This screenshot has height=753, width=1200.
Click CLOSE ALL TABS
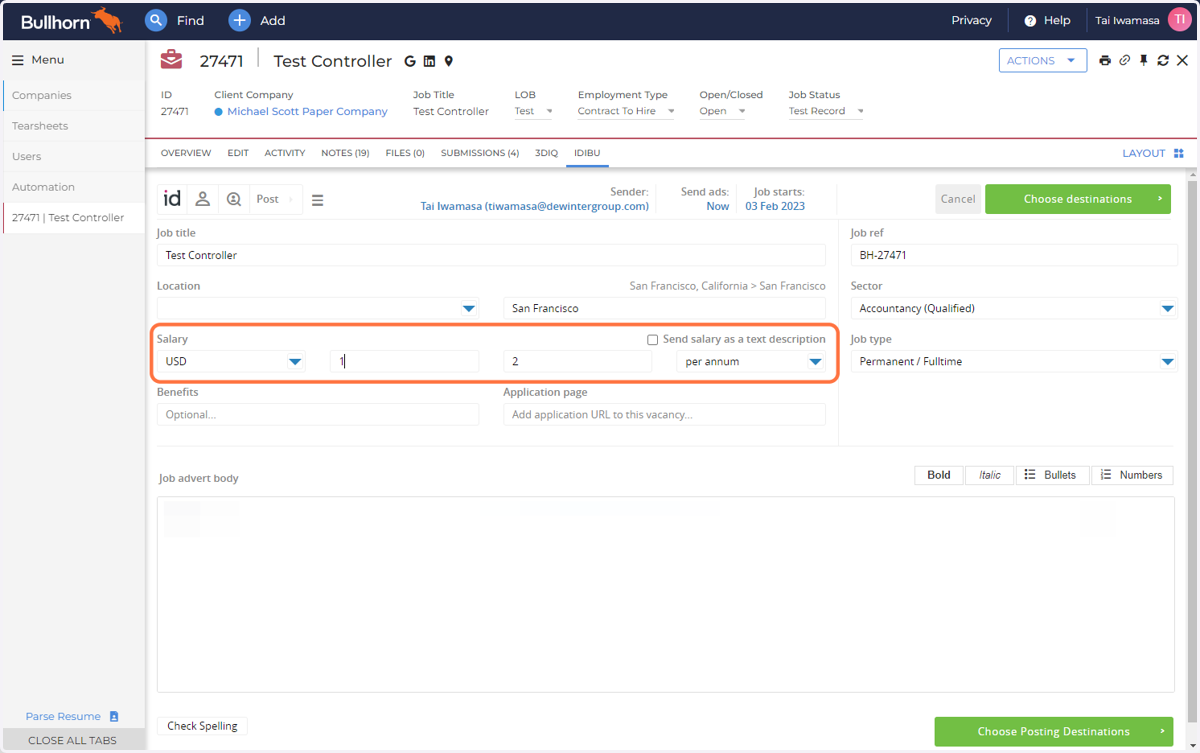[72, 740]
